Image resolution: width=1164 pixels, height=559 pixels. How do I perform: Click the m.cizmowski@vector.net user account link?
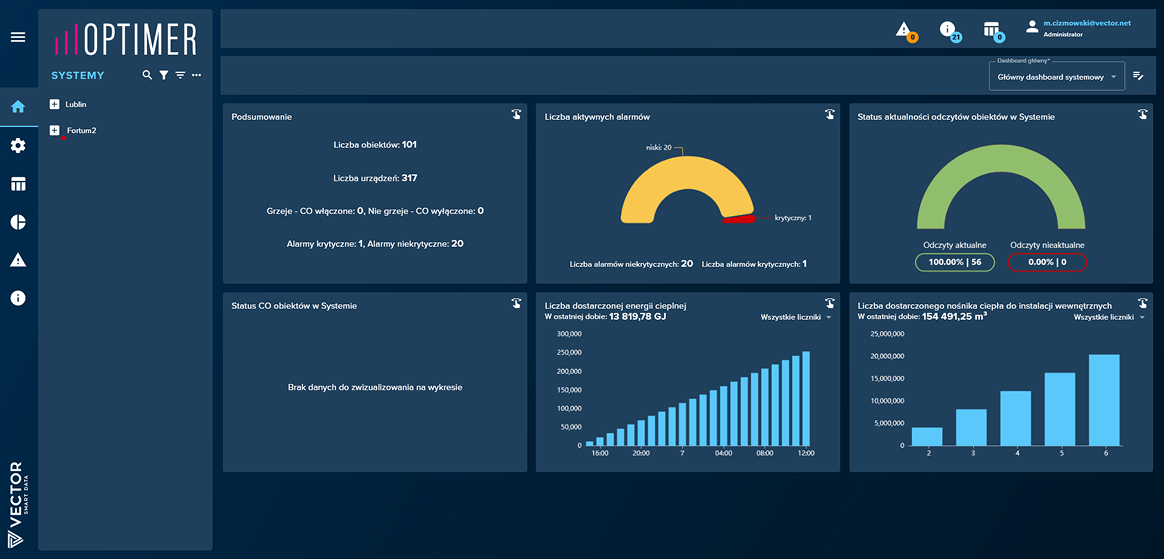[x=1086, y=22]
